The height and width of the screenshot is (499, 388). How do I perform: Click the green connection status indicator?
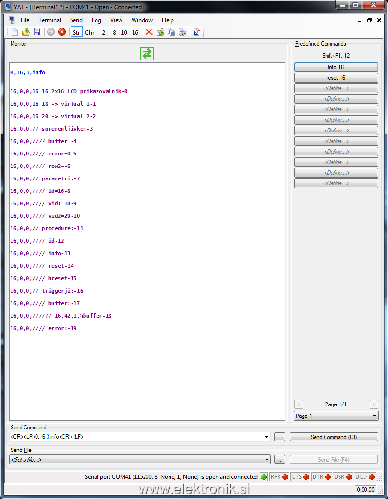coord(264,477)
